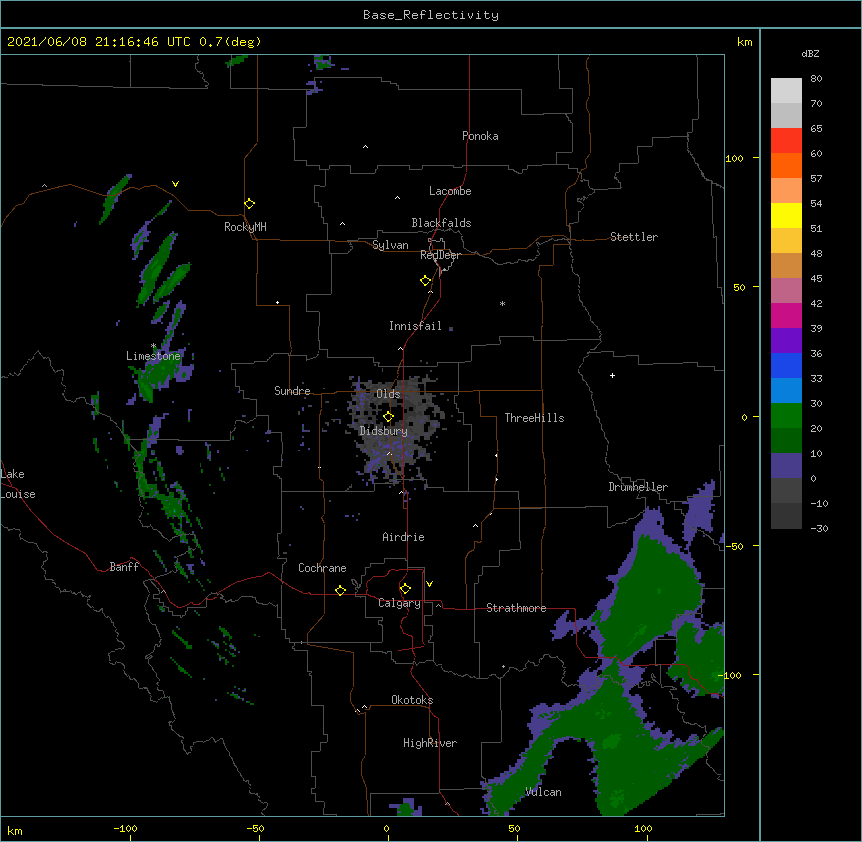Click the magenta 42 dBZ legend swatch
This screenshot has height=842, width=862.
786,315
